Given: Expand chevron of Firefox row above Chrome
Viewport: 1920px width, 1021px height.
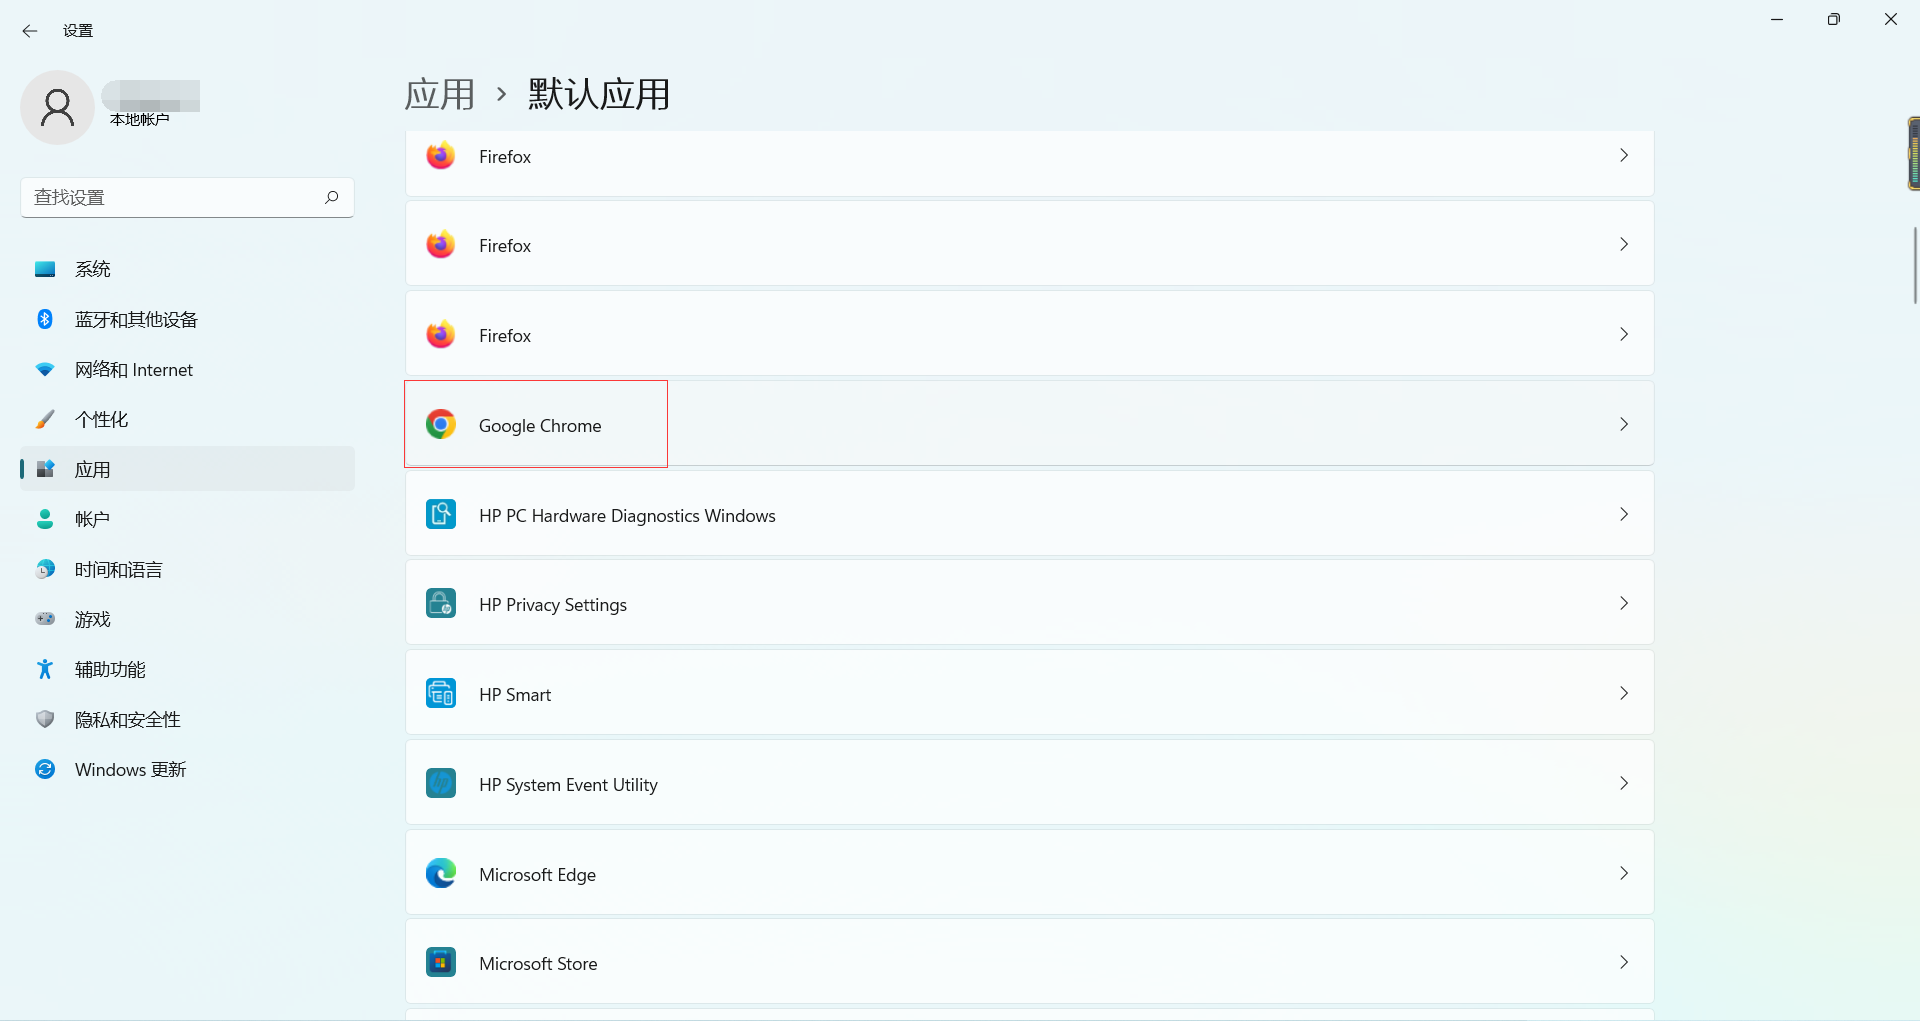Looking at the screenshot, I should point(1624,334).
